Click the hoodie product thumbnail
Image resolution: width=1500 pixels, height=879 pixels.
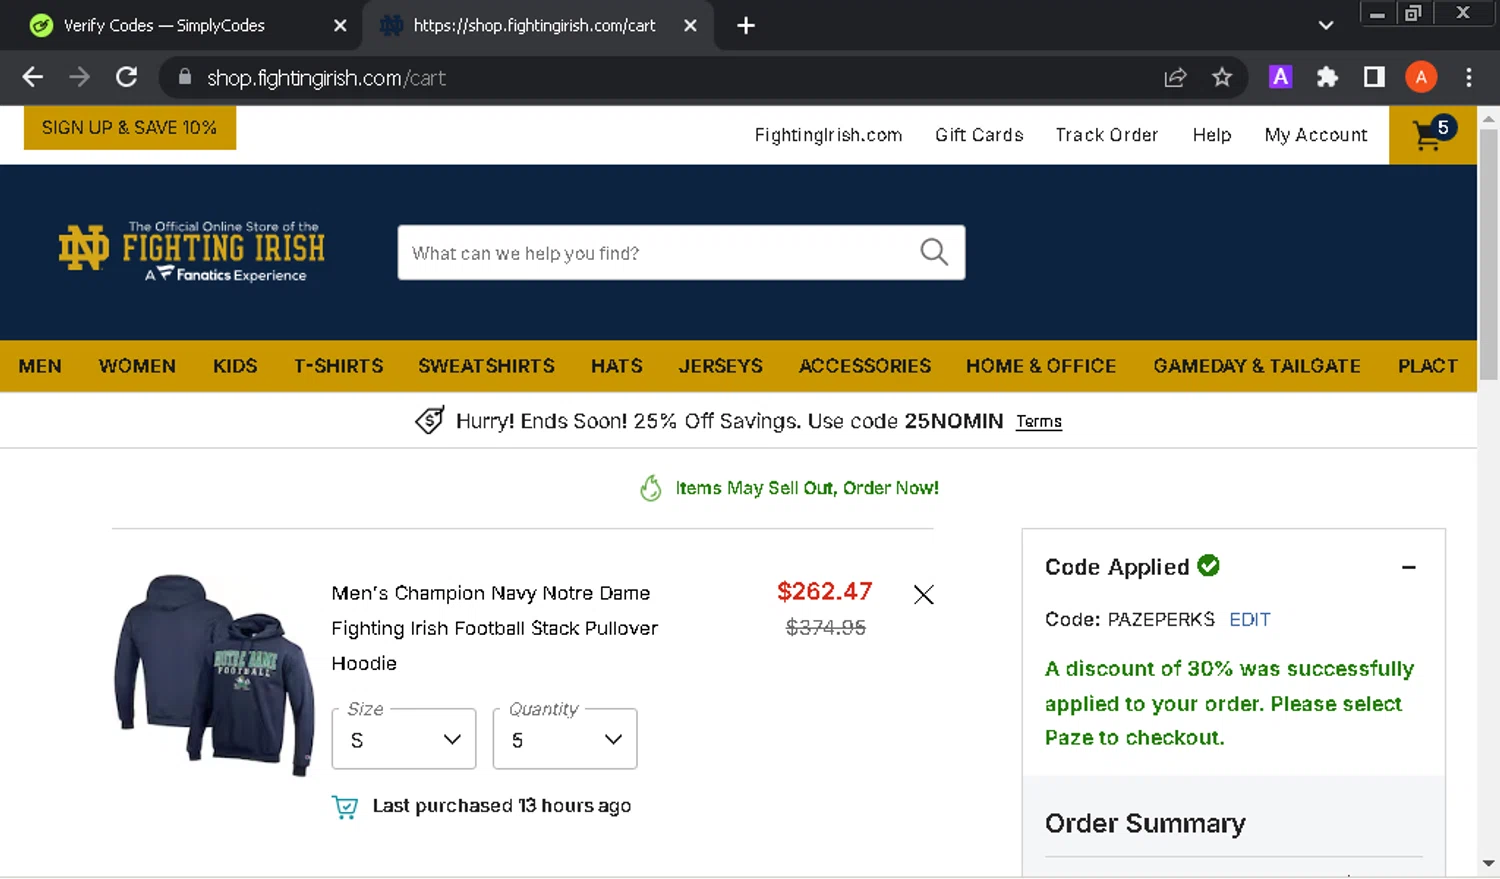[213, 675]
